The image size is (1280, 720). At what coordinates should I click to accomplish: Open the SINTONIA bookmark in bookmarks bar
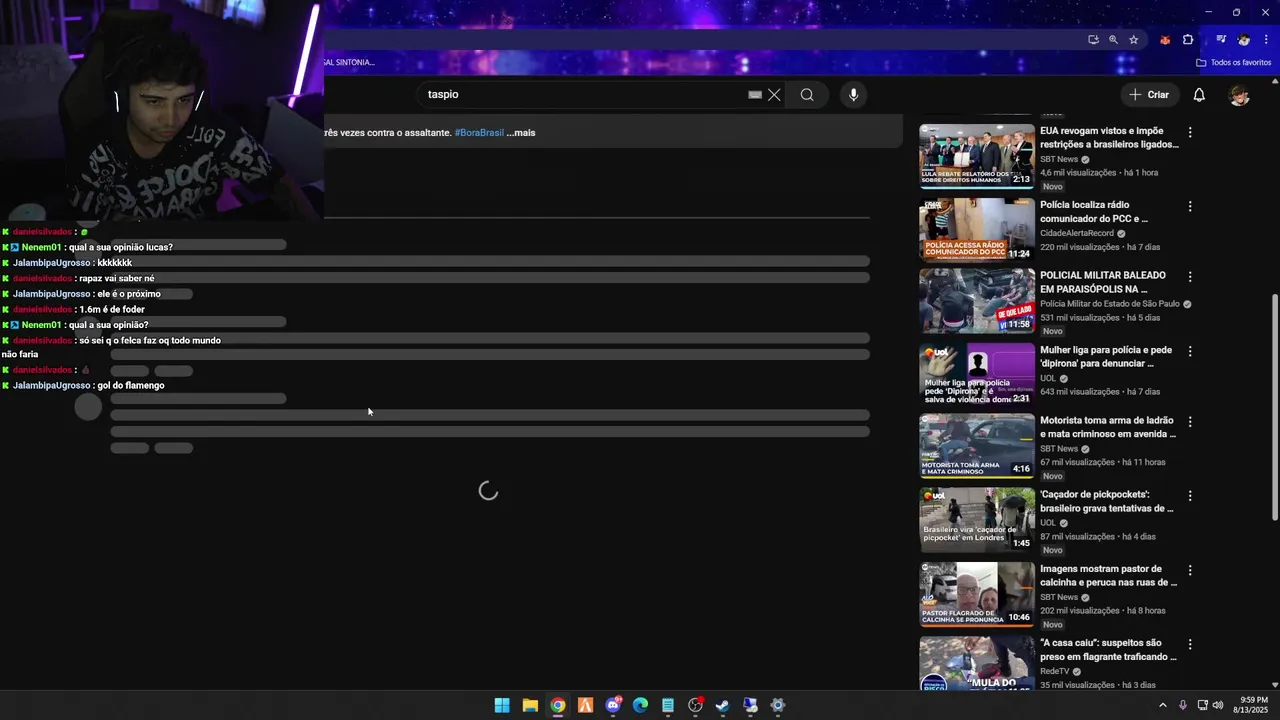(x=350, y=62)
